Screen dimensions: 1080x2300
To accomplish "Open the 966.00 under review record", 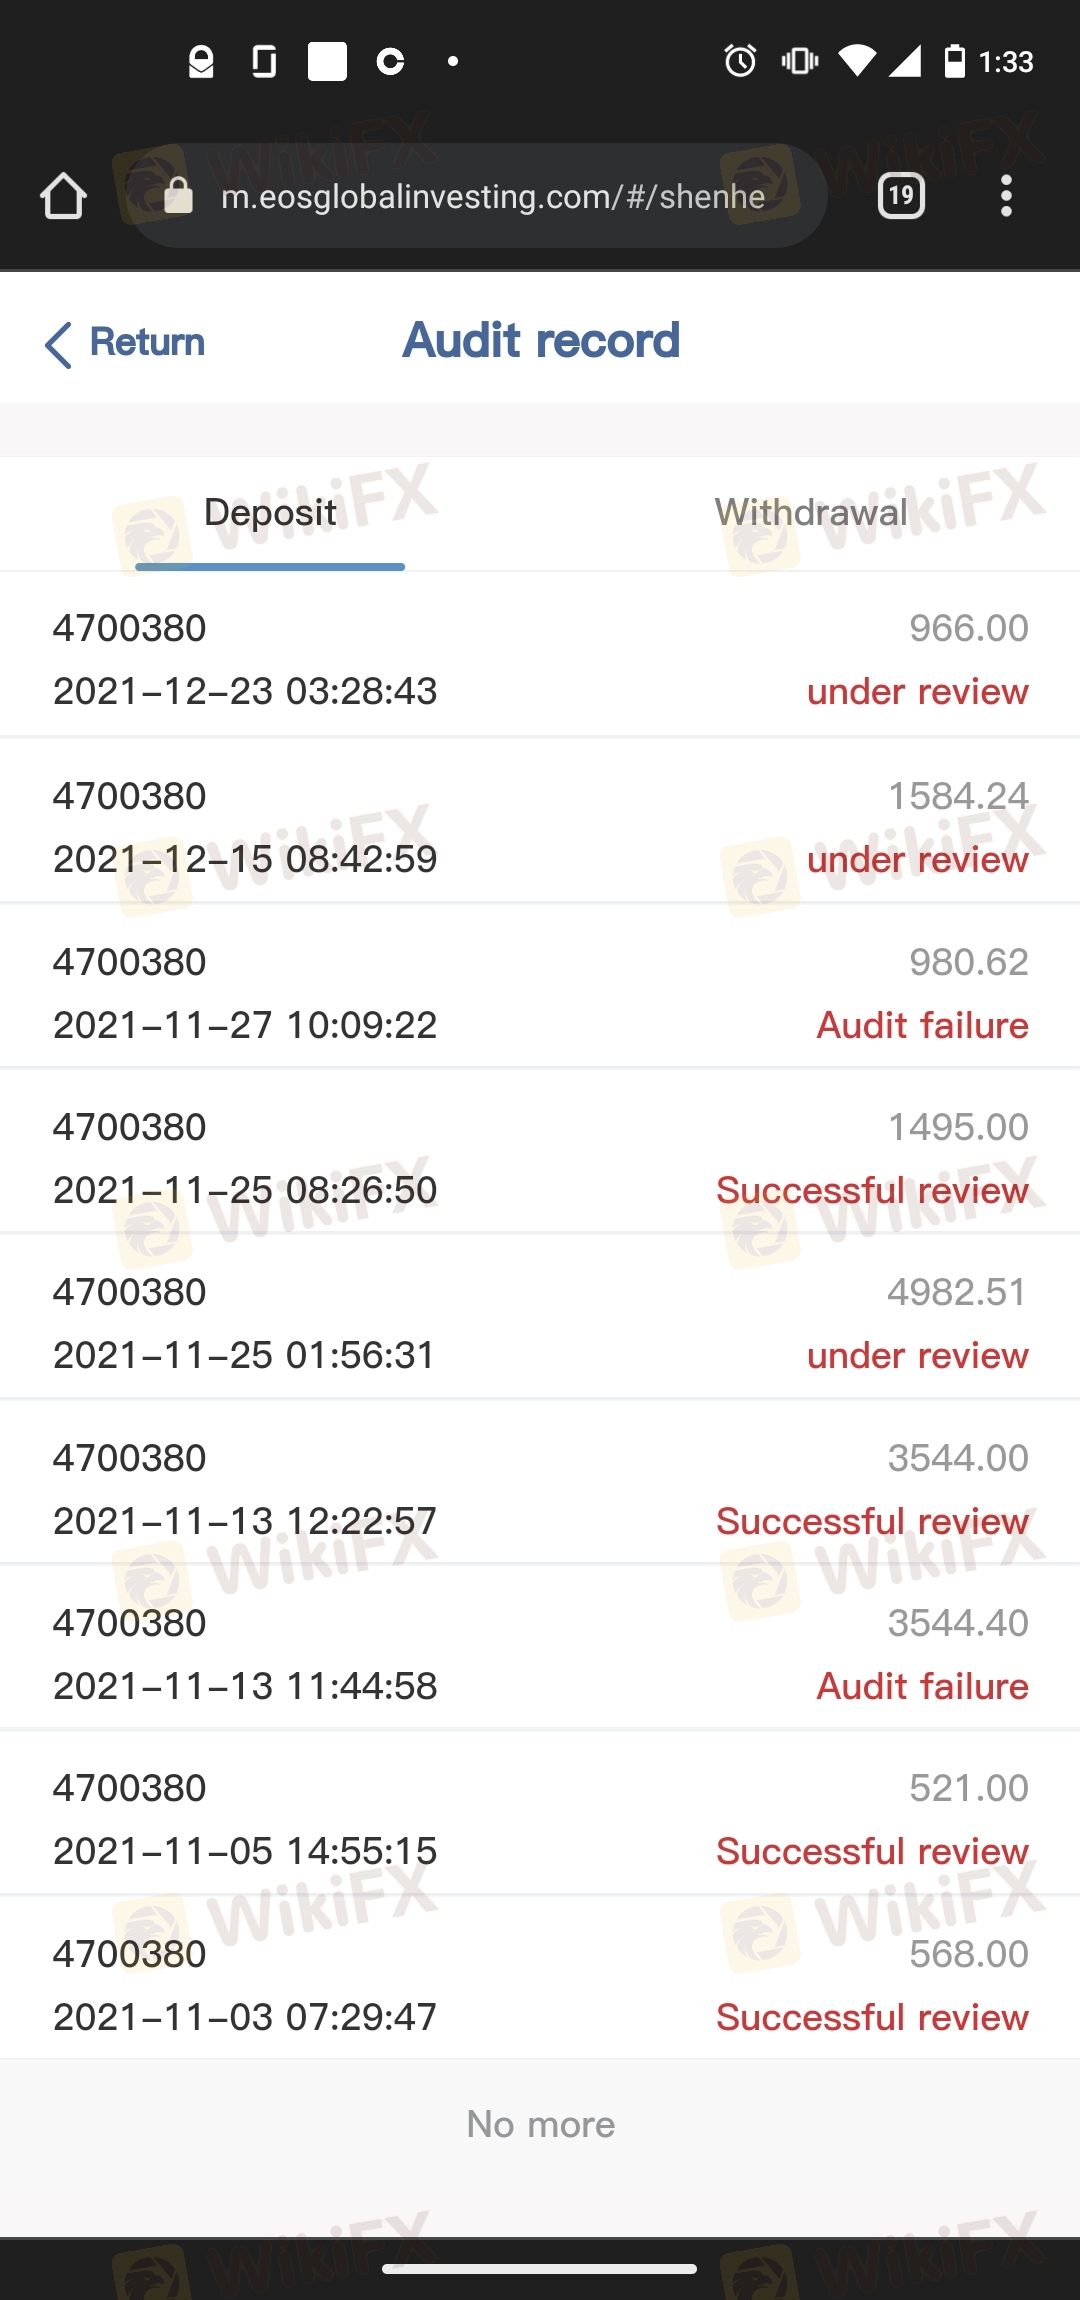I will [x=540, y=659].
